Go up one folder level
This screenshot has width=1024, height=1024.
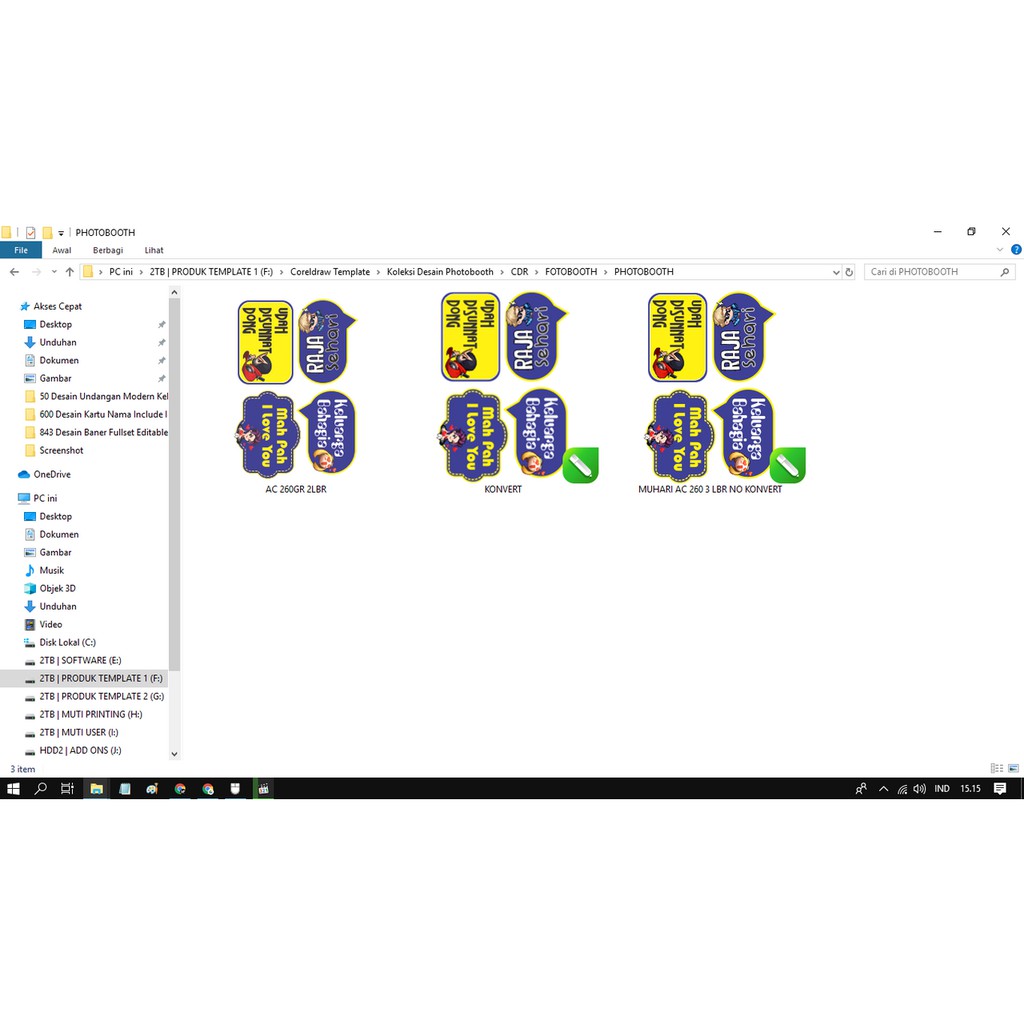pyautogui.click(x=70, y=272)
